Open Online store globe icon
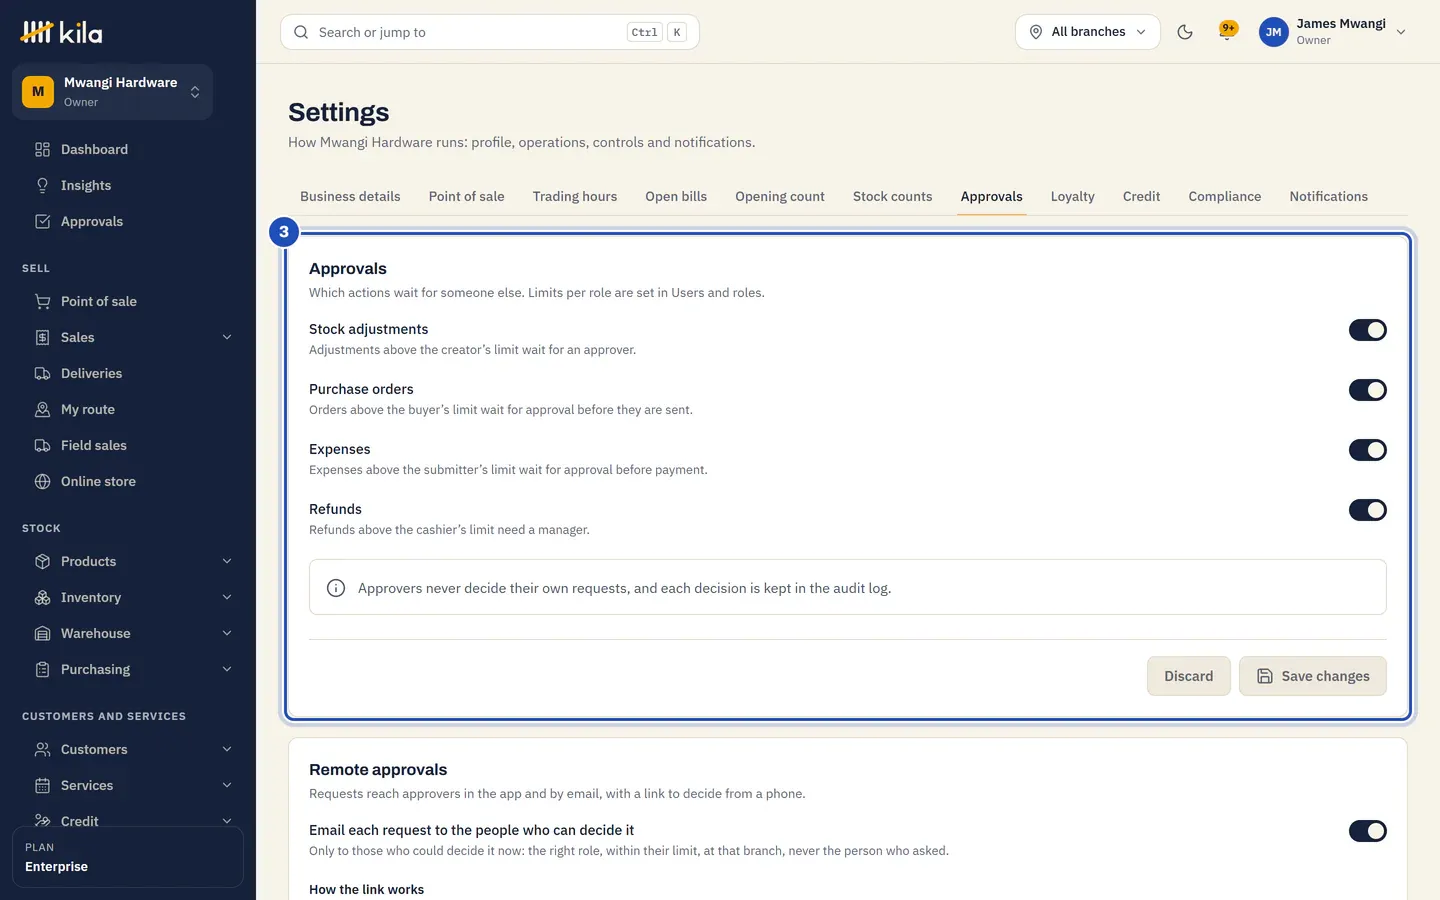Viewport: 1440px width, 900px height. coord(42,482)
